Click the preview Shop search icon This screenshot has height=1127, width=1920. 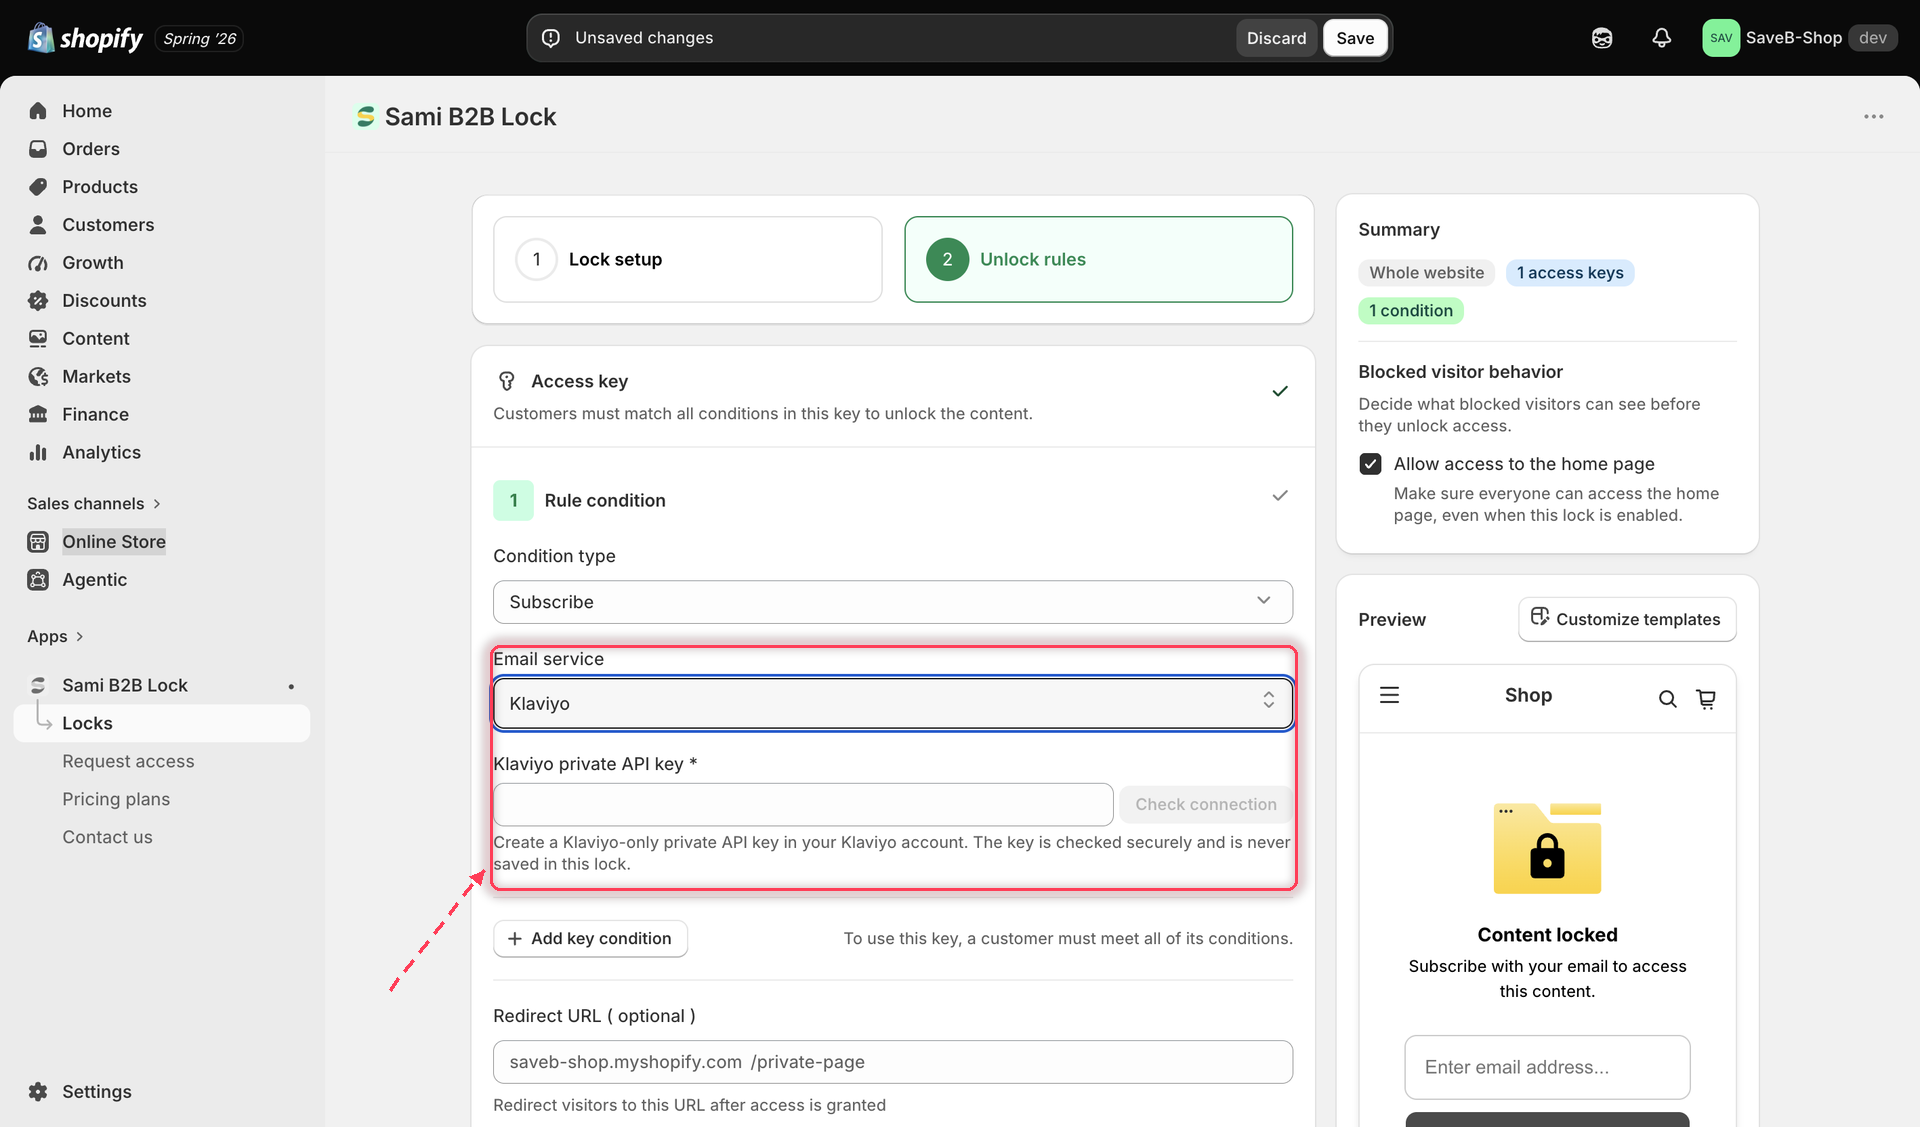coord(1667,699)
